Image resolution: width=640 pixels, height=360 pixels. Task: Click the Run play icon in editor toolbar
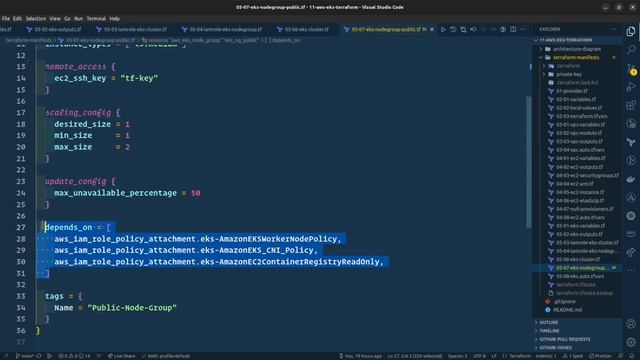tap(443, 29)
